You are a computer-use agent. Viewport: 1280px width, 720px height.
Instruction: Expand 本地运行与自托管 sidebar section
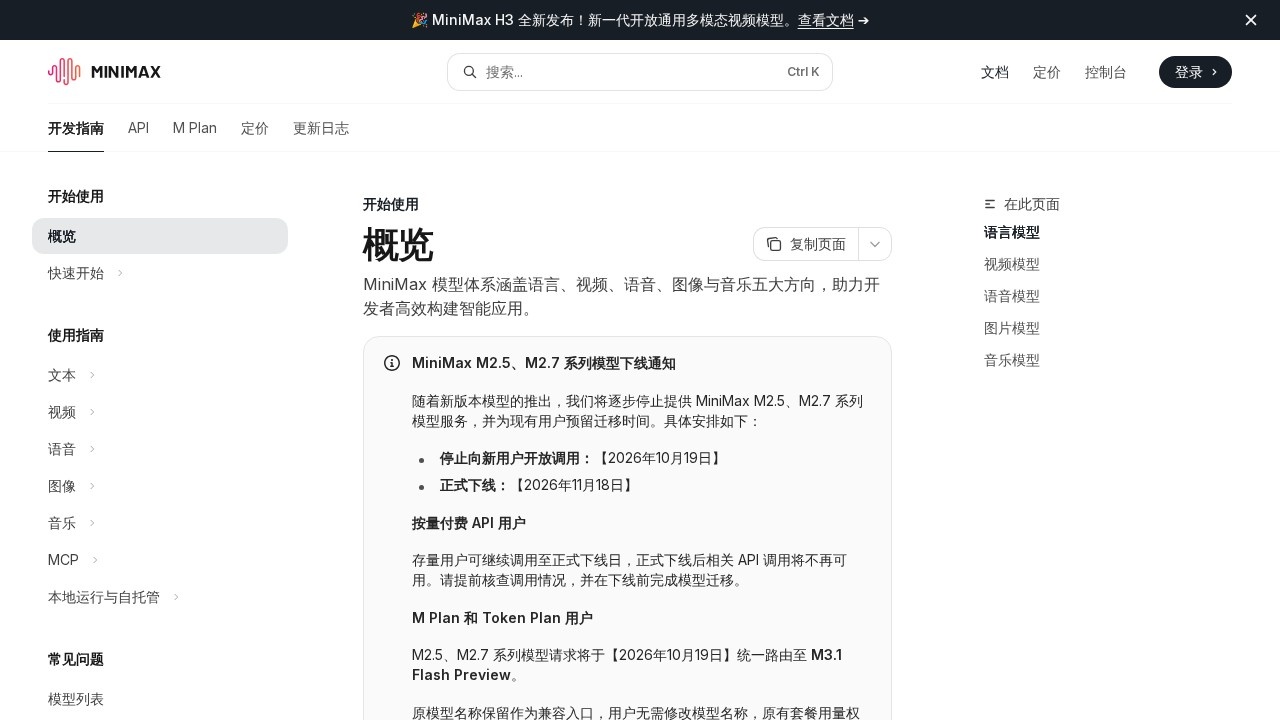tap(176, 597)
